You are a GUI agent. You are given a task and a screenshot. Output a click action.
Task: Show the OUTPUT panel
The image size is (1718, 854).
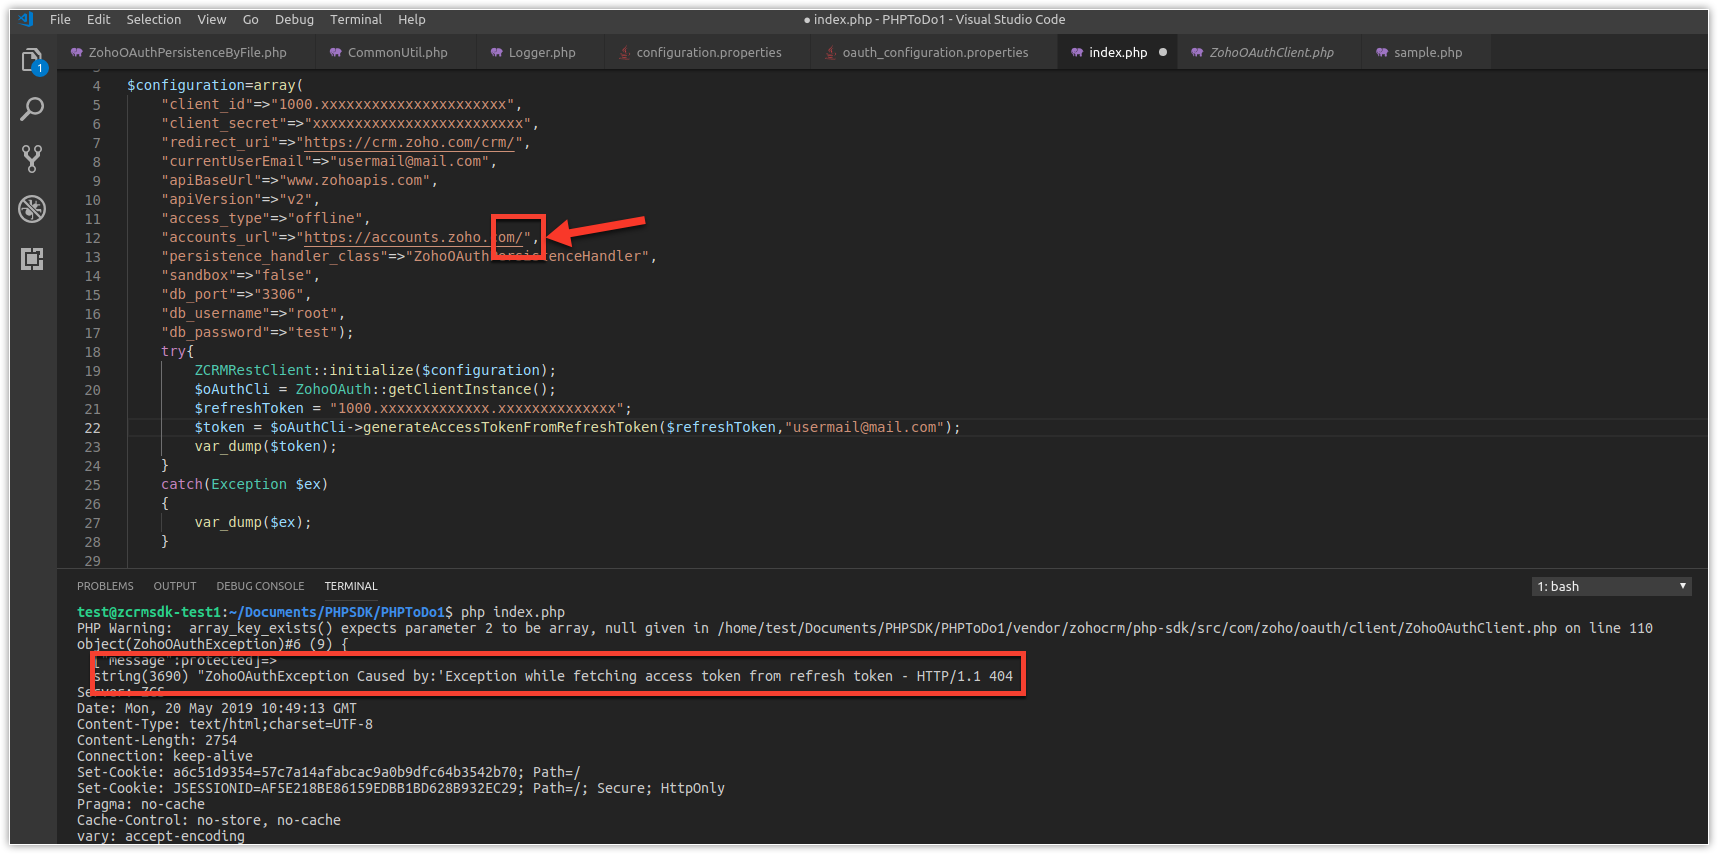click(175, 586)
